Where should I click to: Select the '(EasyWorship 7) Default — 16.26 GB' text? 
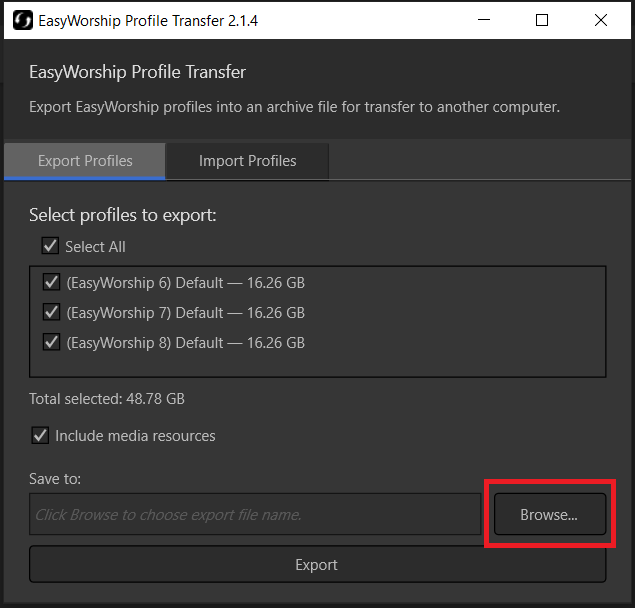point(185,313)
